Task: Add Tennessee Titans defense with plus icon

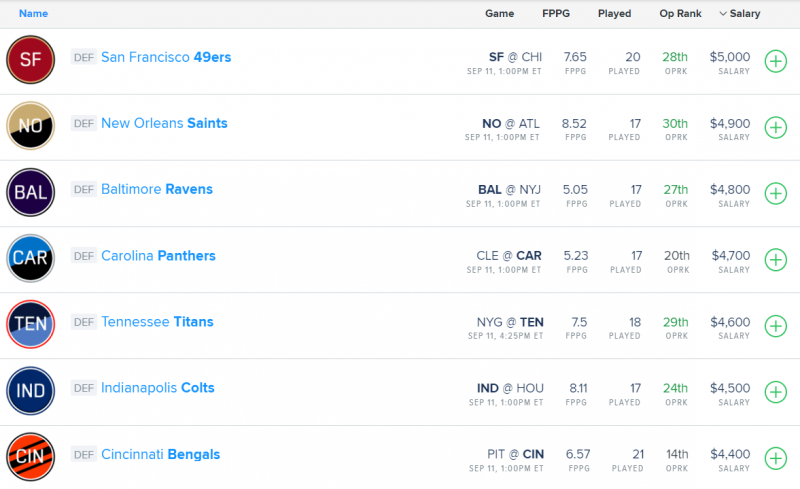Action: click(x=776, y=326)
